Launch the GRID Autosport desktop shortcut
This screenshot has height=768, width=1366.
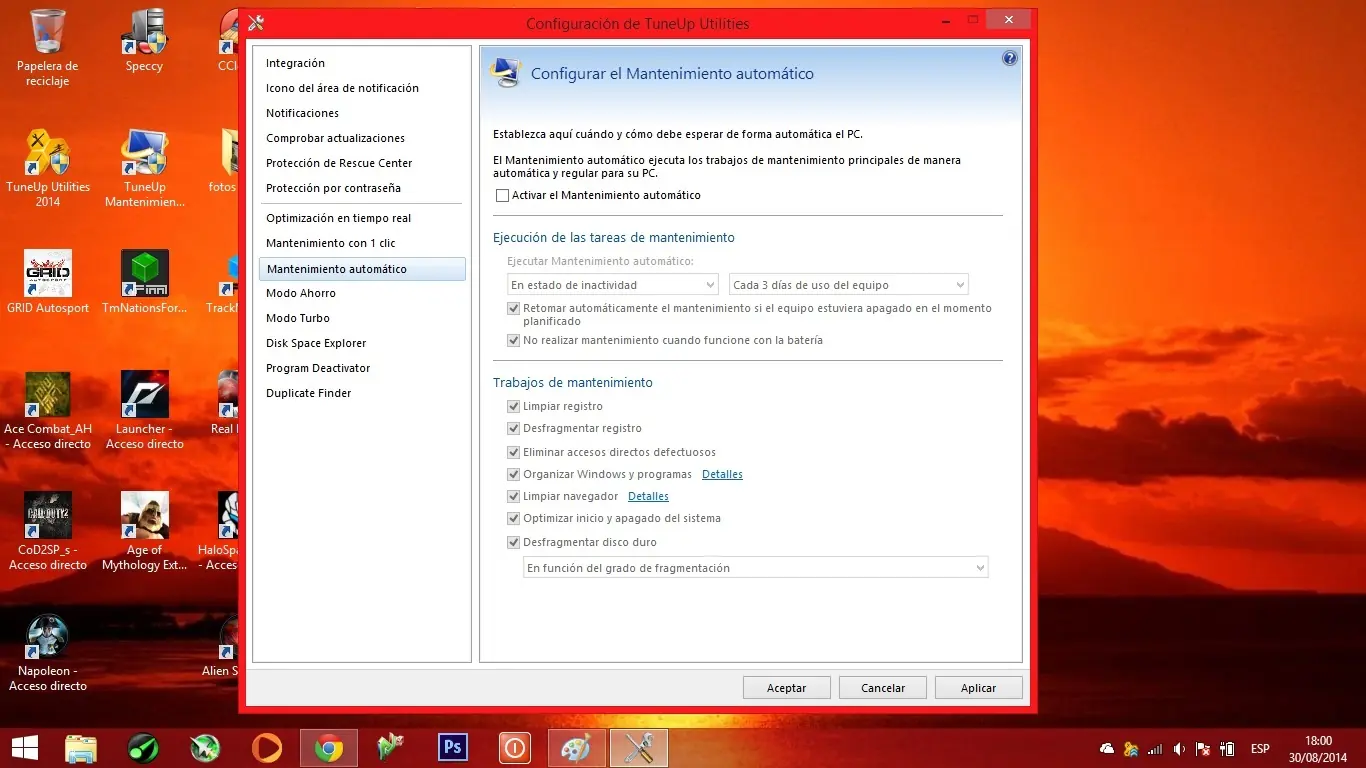[48, 282]
